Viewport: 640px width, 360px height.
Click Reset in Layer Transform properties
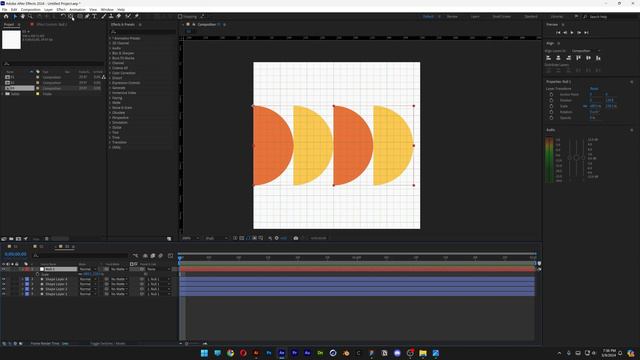click(594, 88)
